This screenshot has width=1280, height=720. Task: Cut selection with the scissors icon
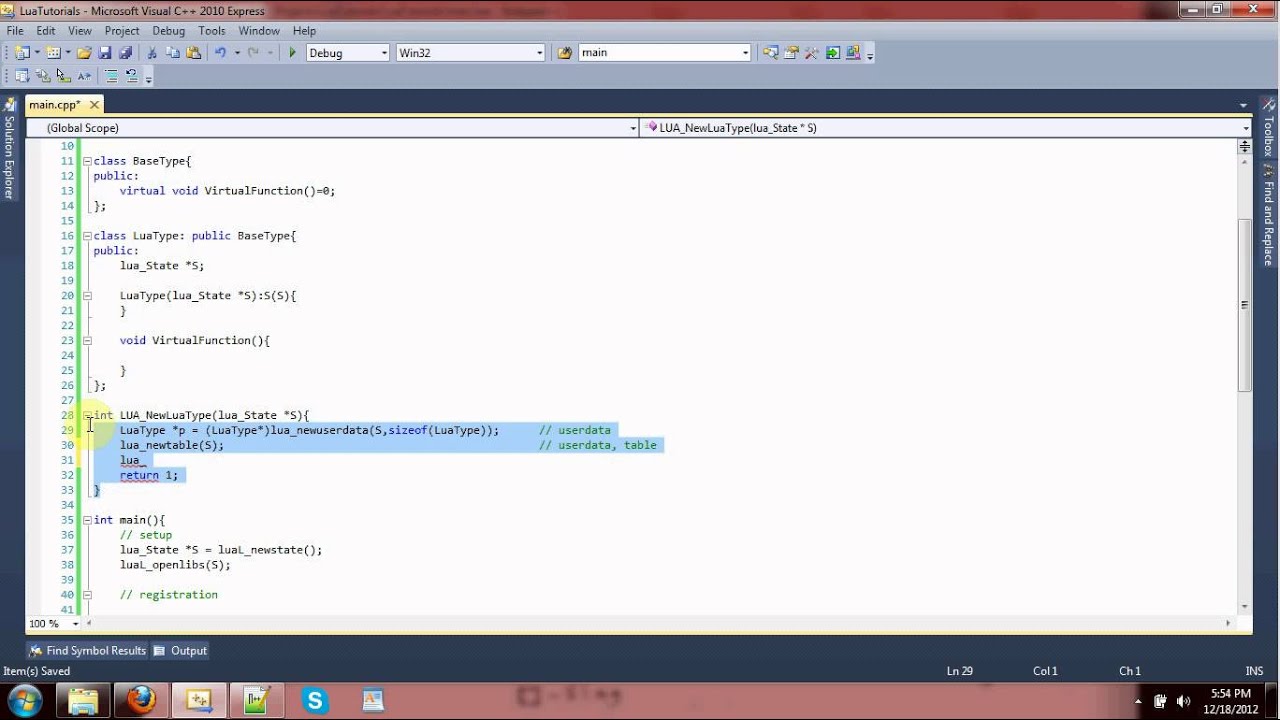(x=152, y=53)
